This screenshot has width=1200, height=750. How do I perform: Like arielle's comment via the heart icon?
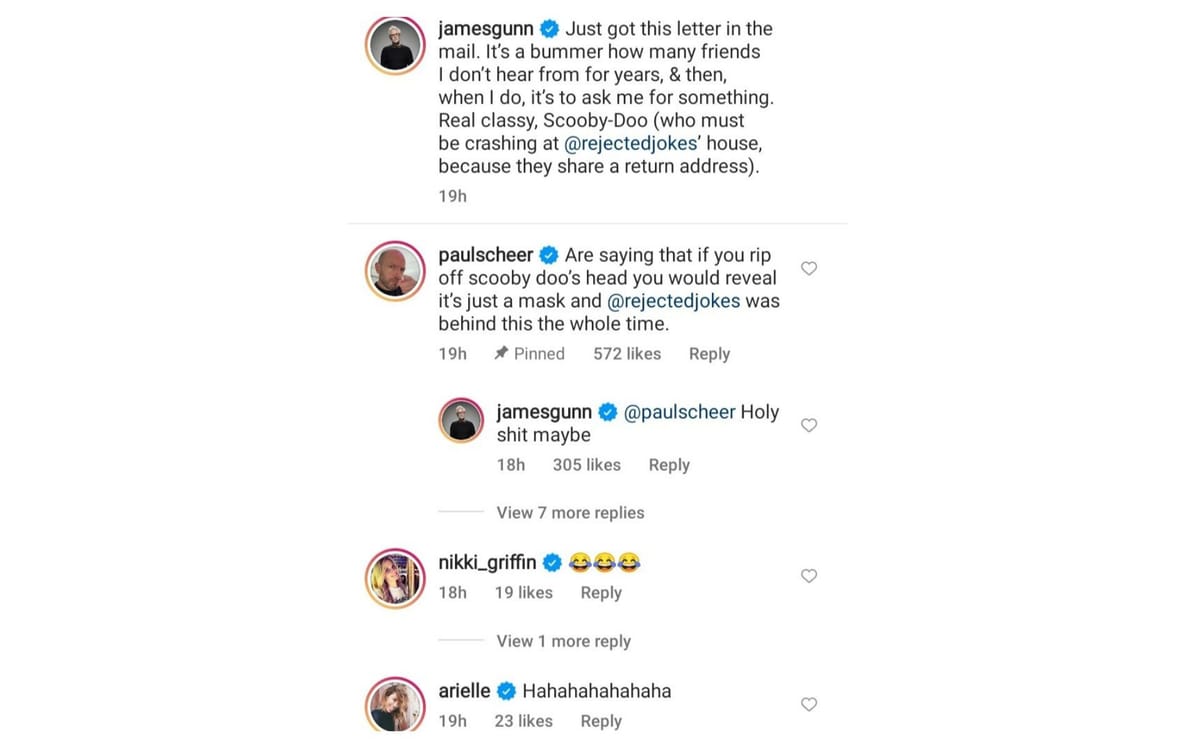[x=809, y=704]
